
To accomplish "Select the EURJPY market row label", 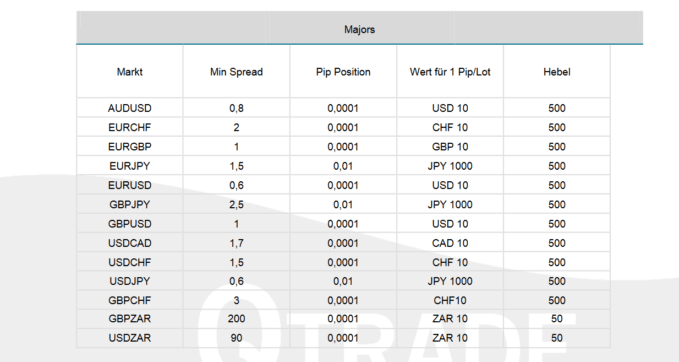I will coord(129,166).
